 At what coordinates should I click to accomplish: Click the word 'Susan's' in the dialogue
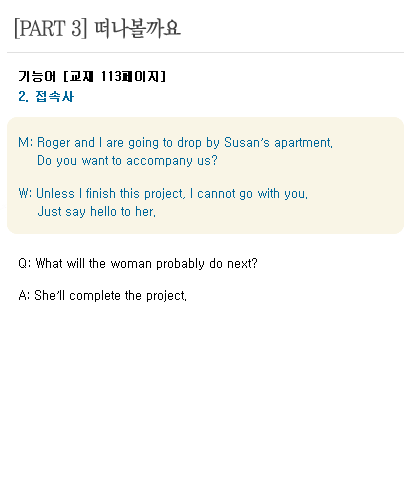click(x=247, y=143)
